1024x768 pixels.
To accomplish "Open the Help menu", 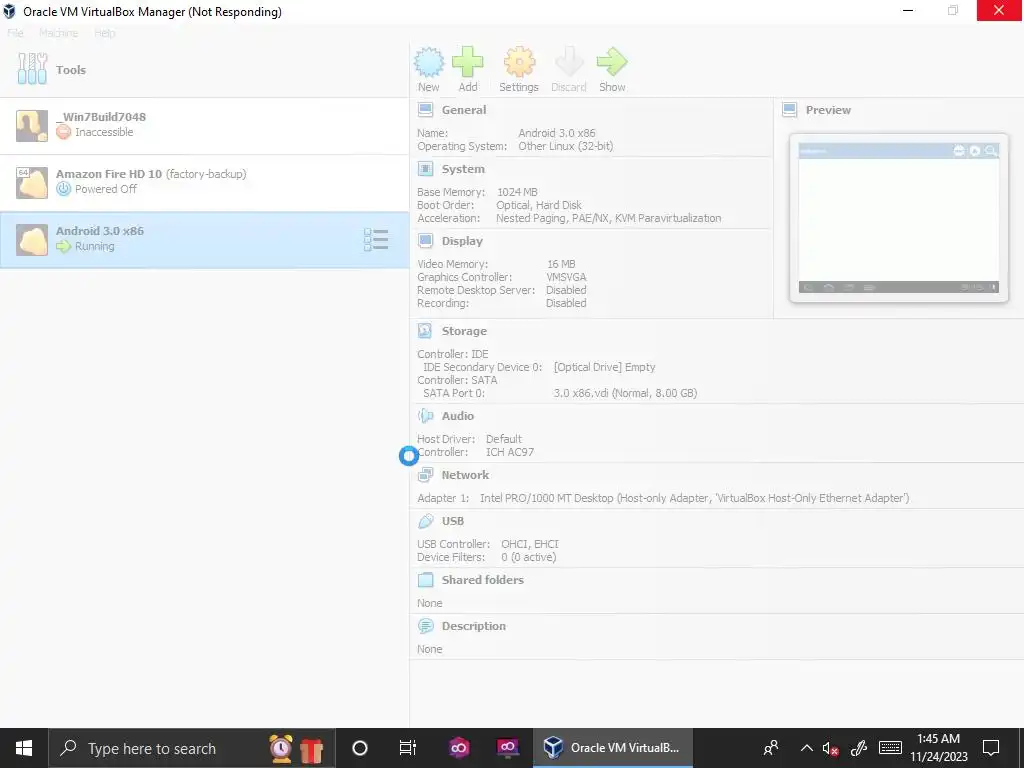I will (x=104, y=33).
